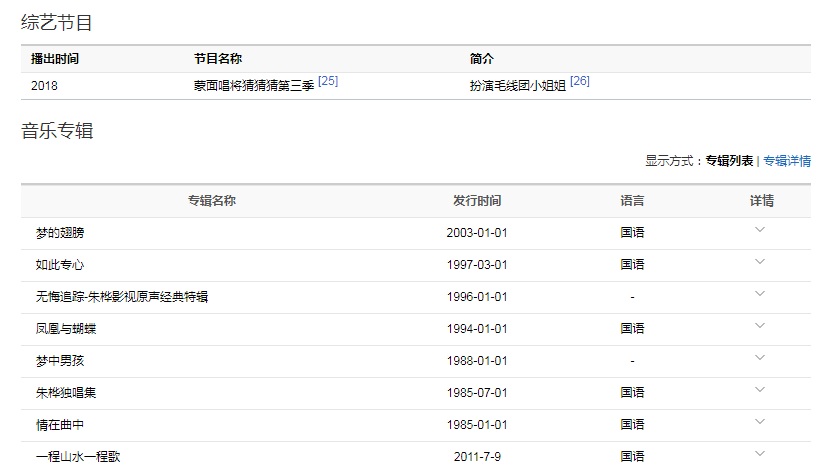
Task: Expand details for album 情在曲中
Action: point(760,422)
